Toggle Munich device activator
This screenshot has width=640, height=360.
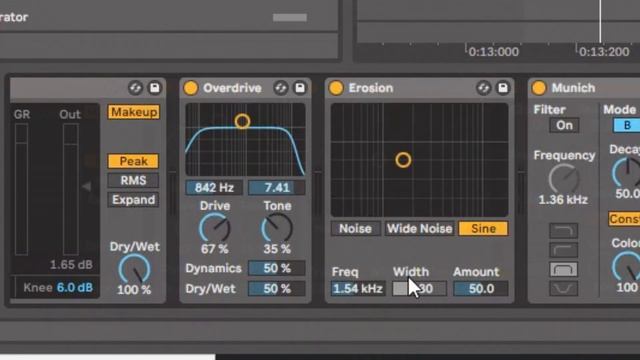pos(539,88)
